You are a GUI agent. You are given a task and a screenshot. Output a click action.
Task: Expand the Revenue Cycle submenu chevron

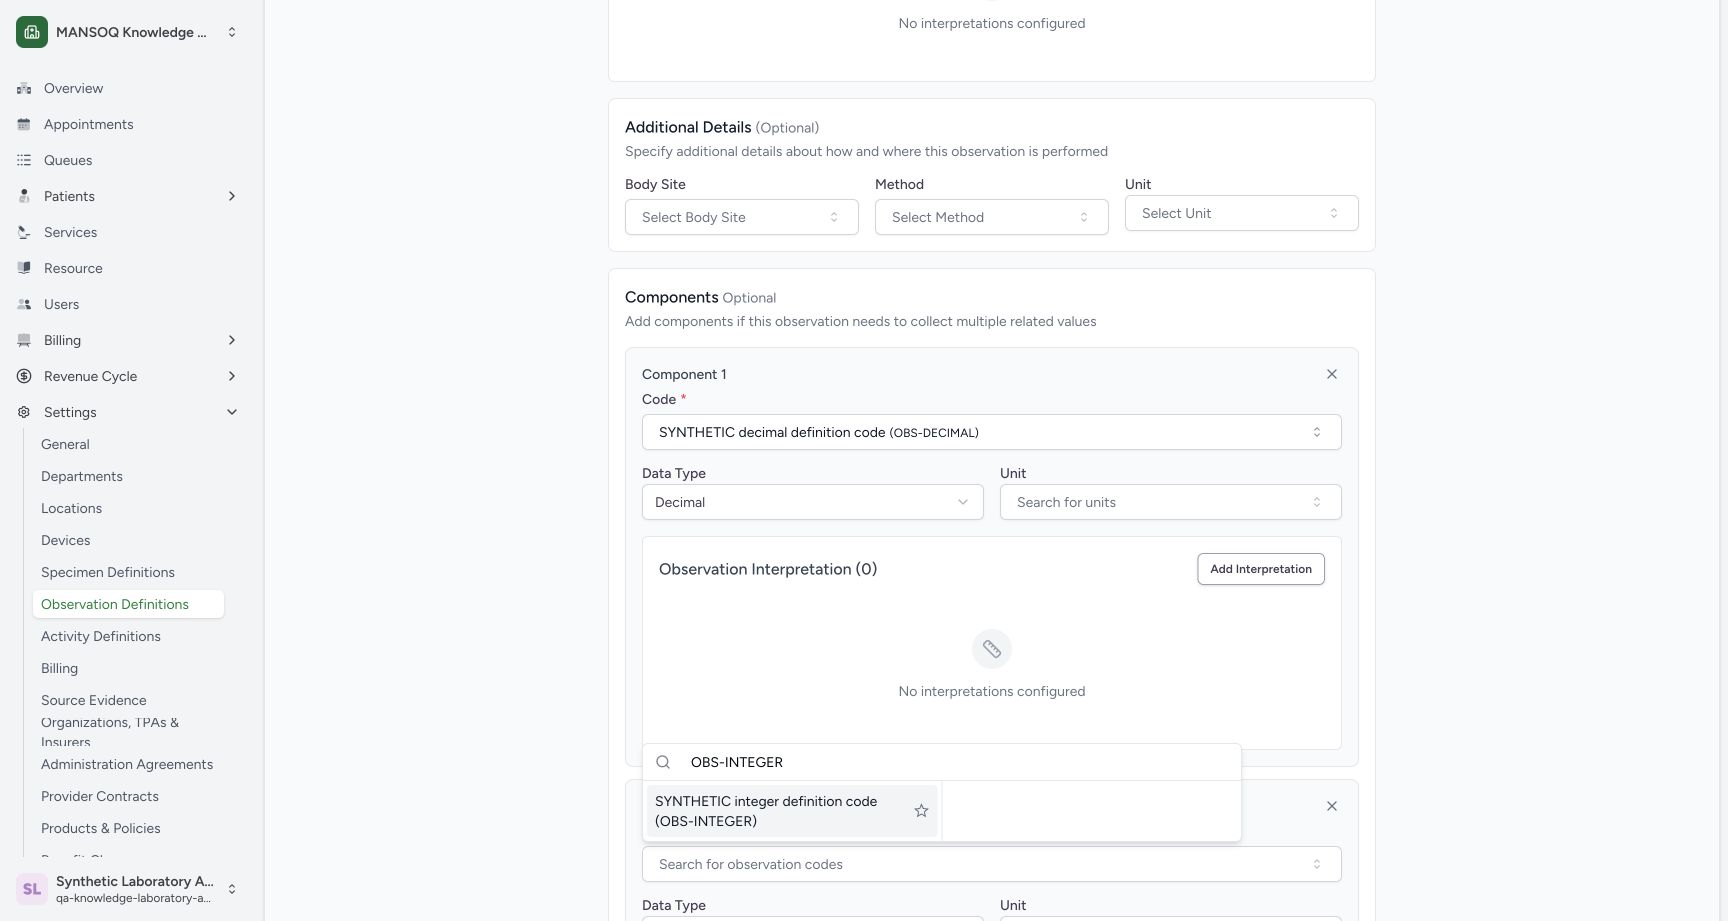coord(232,376)
